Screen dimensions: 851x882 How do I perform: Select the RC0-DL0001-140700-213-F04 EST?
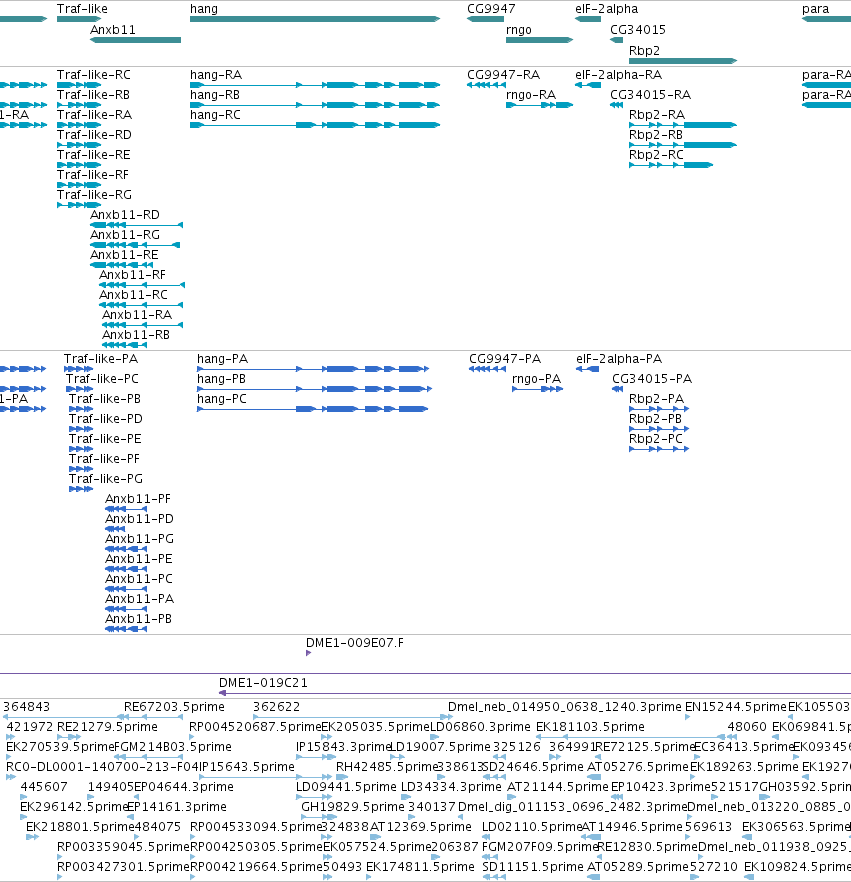[x=102, y=767]
